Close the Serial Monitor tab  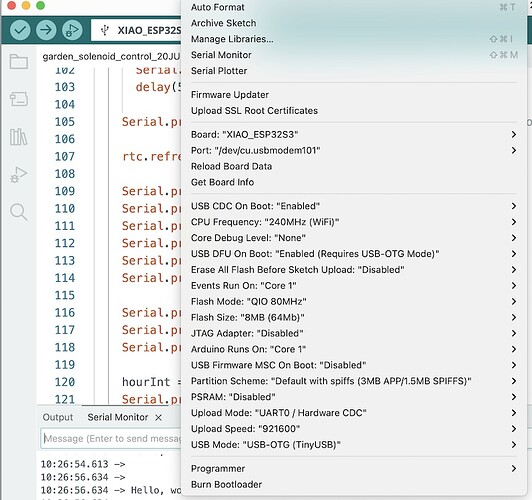(158, 418)
